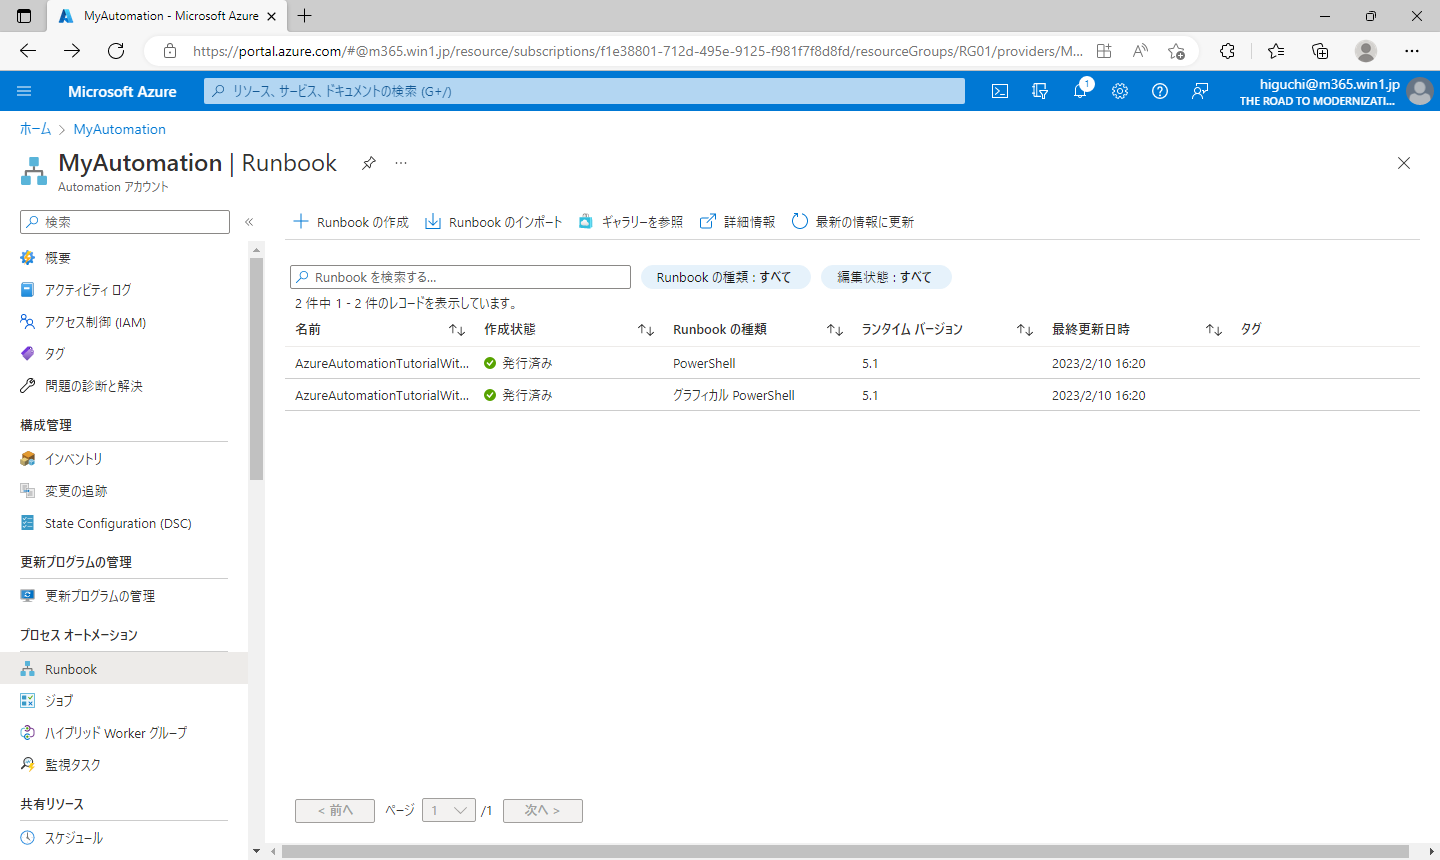Click the Azure global search box
1440x860 pixels.
584,91
